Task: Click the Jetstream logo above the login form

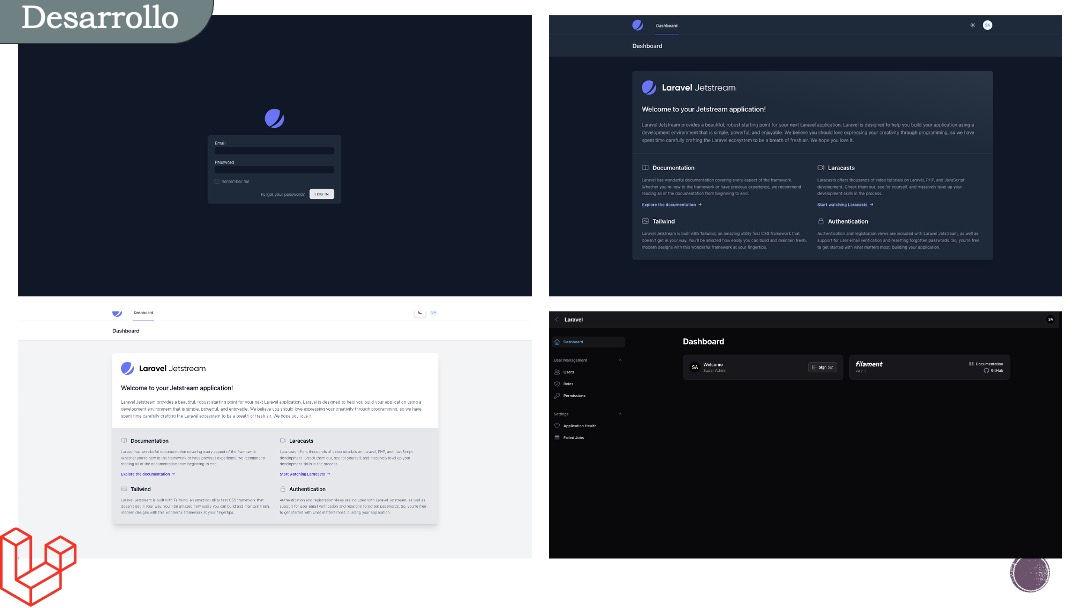Action: pos(275,119)
